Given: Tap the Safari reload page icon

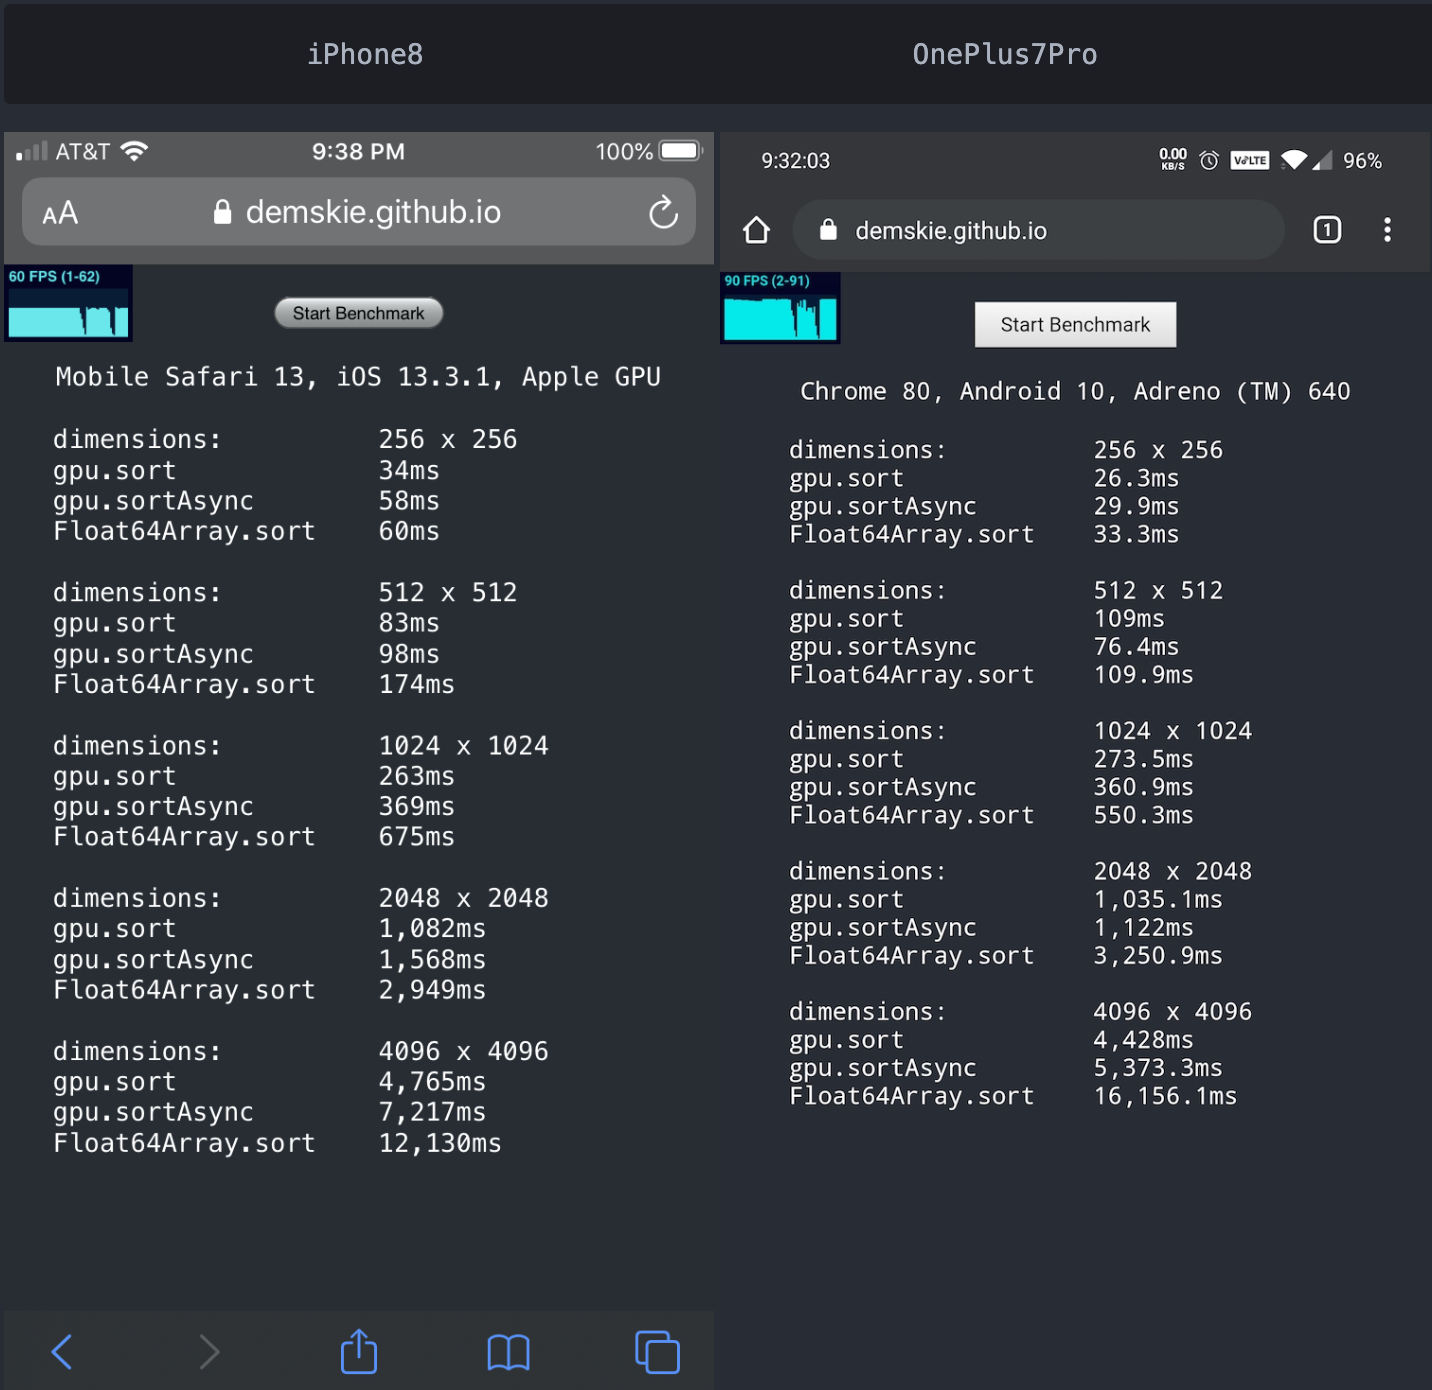Looking at the screenshot, I should [663, 212].
